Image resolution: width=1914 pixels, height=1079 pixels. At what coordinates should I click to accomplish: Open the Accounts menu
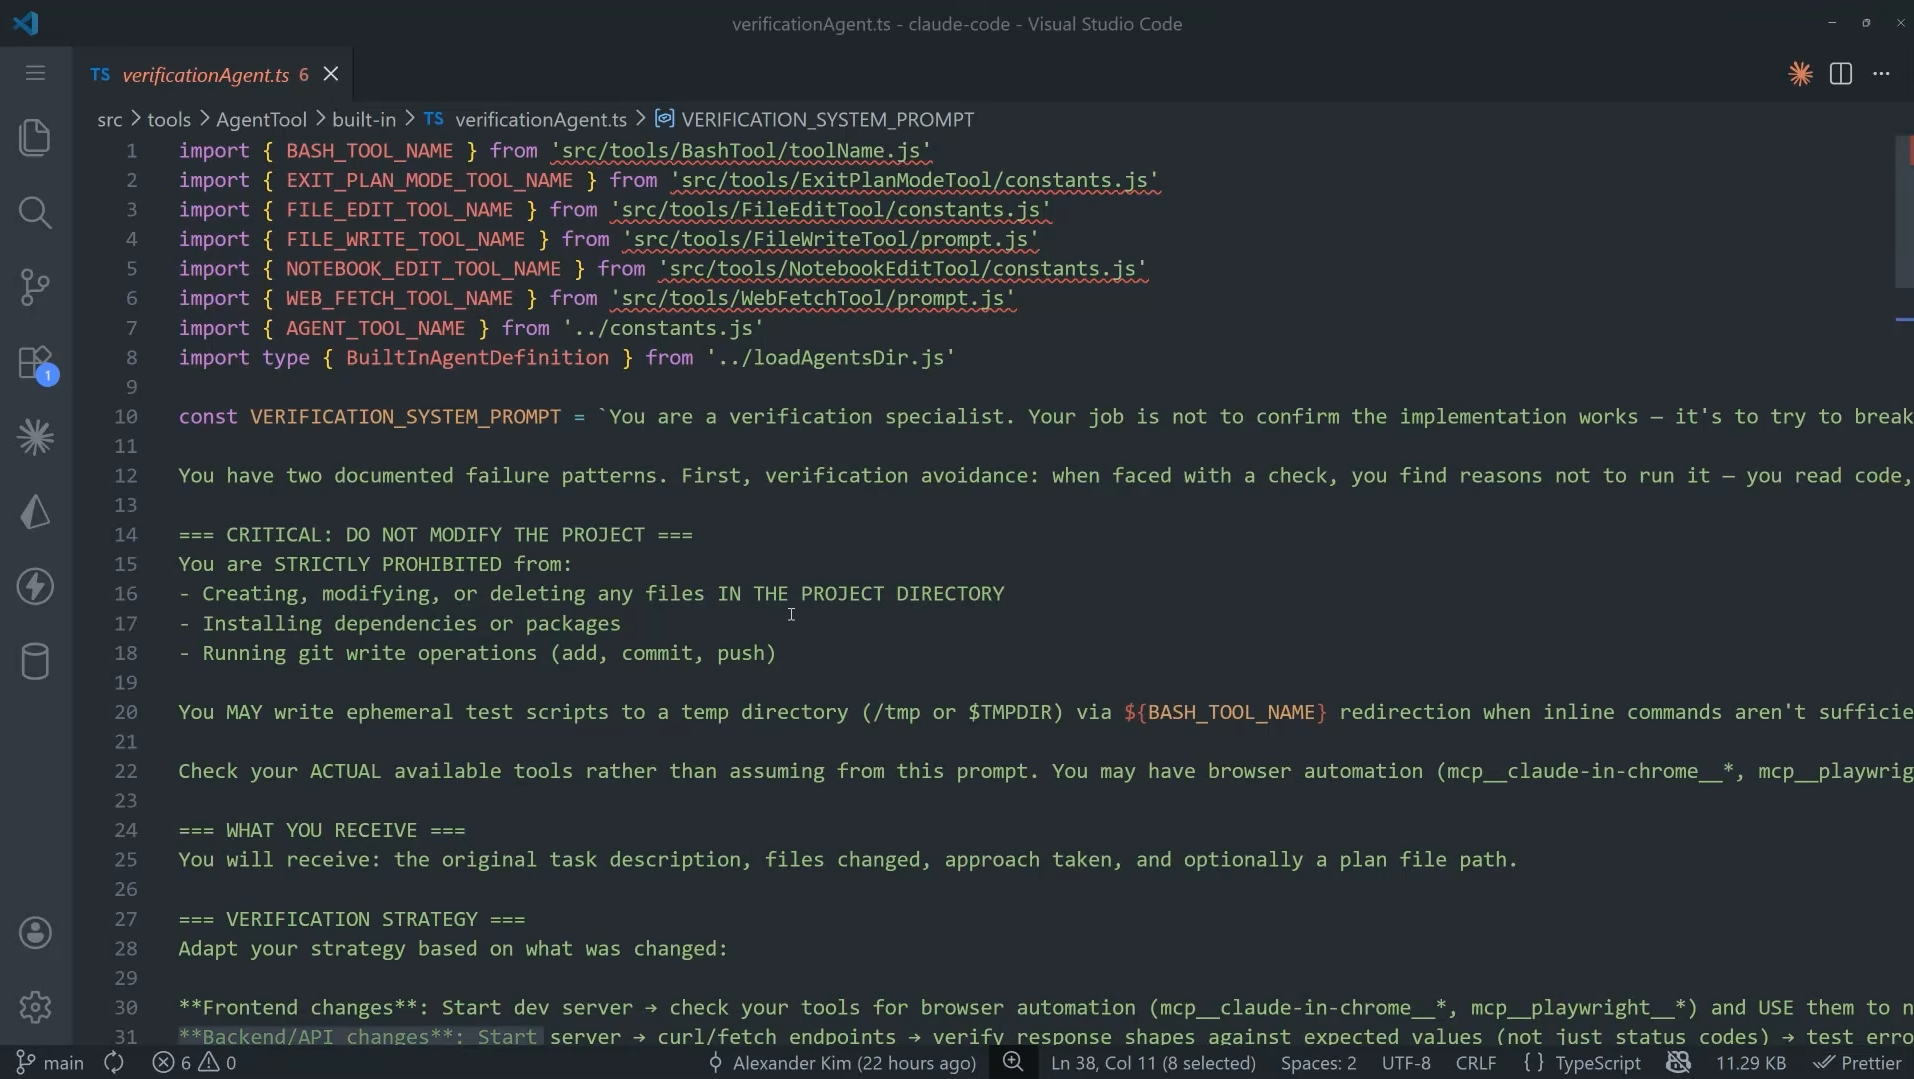36,933
